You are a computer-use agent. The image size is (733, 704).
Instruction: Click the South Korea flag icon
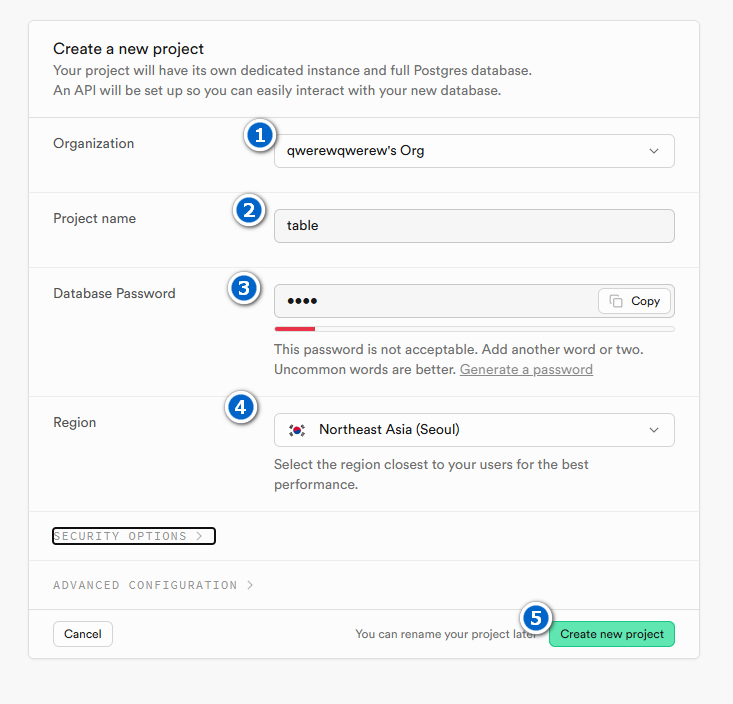(297, 430)
